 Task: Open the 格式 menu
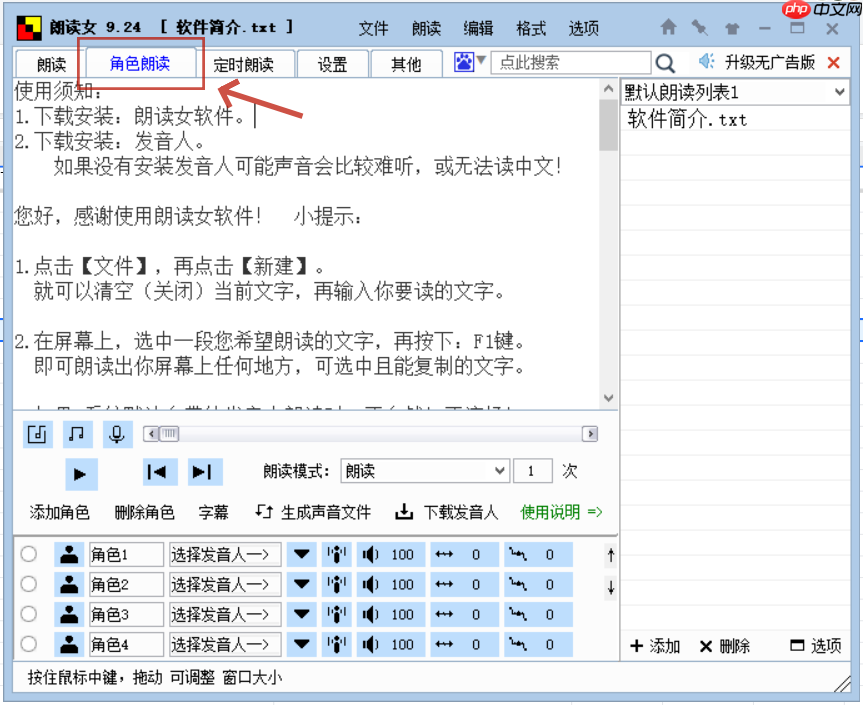531,29
